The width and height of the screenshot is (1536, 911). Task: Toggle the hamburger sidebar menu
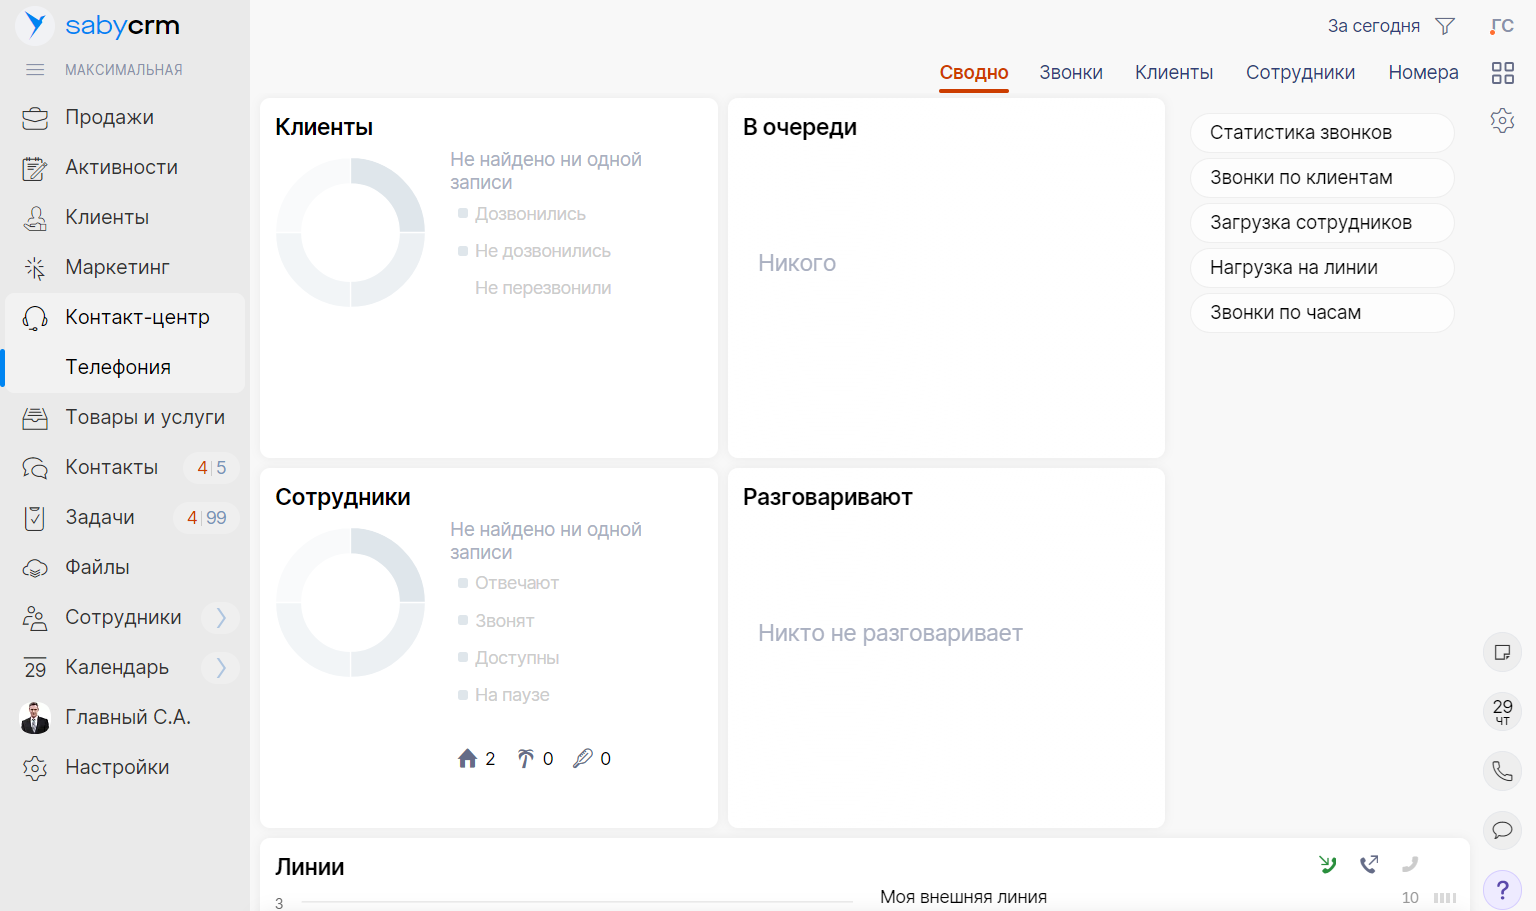[35, 70]
